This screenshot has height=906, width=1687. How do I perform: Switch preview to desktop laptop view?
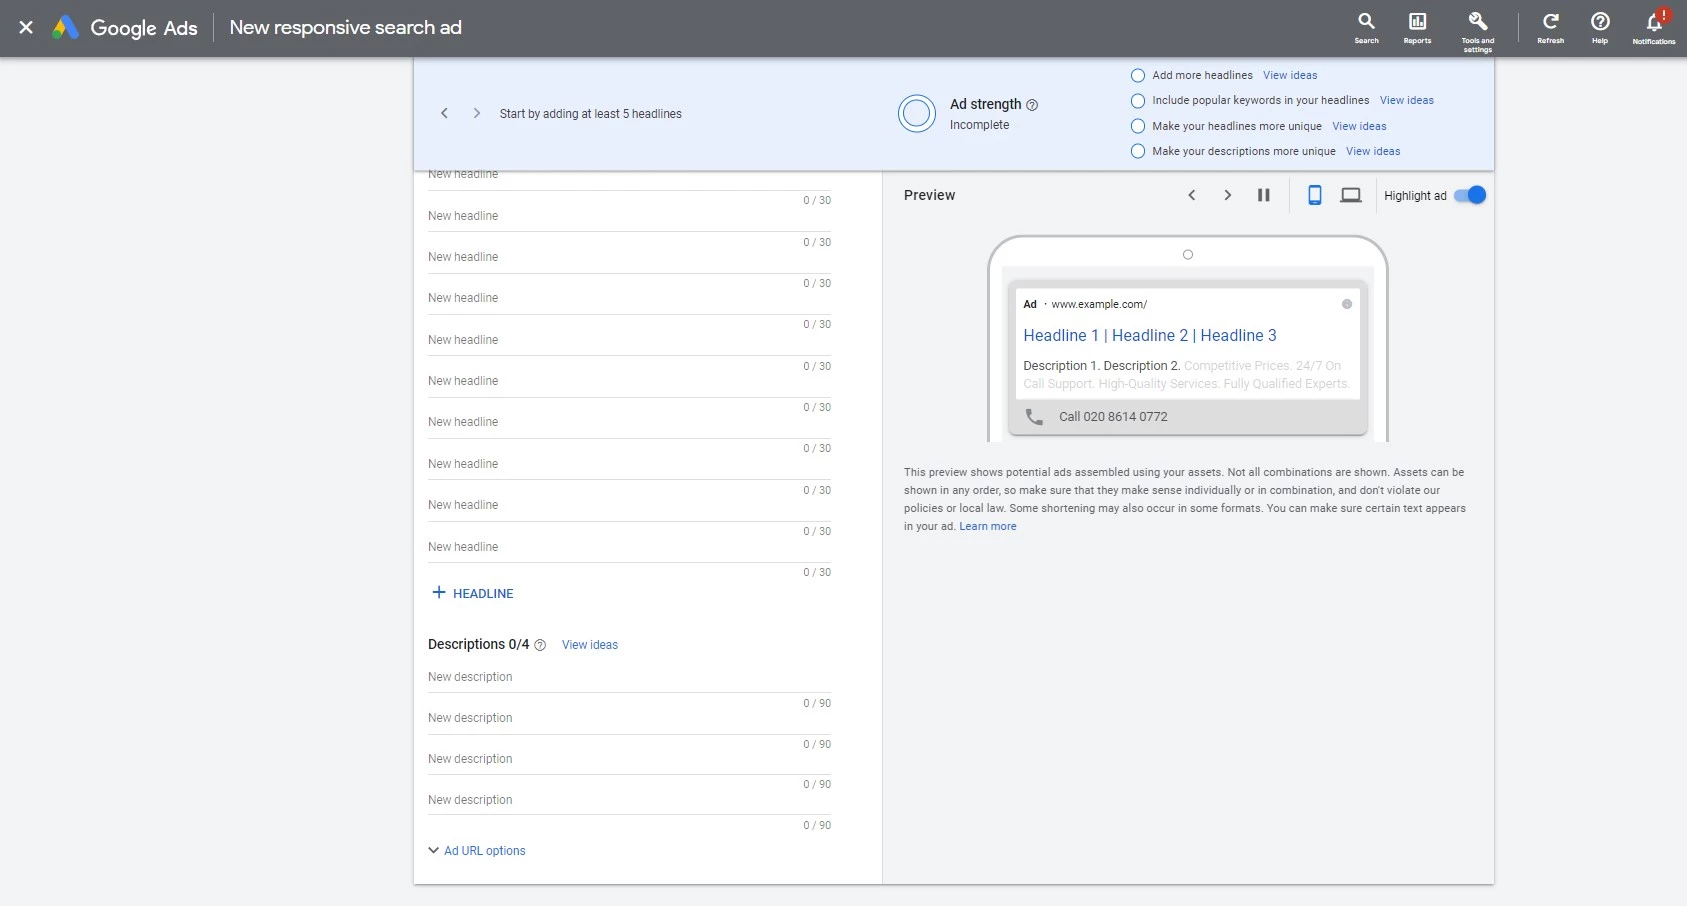[1351, 195]
